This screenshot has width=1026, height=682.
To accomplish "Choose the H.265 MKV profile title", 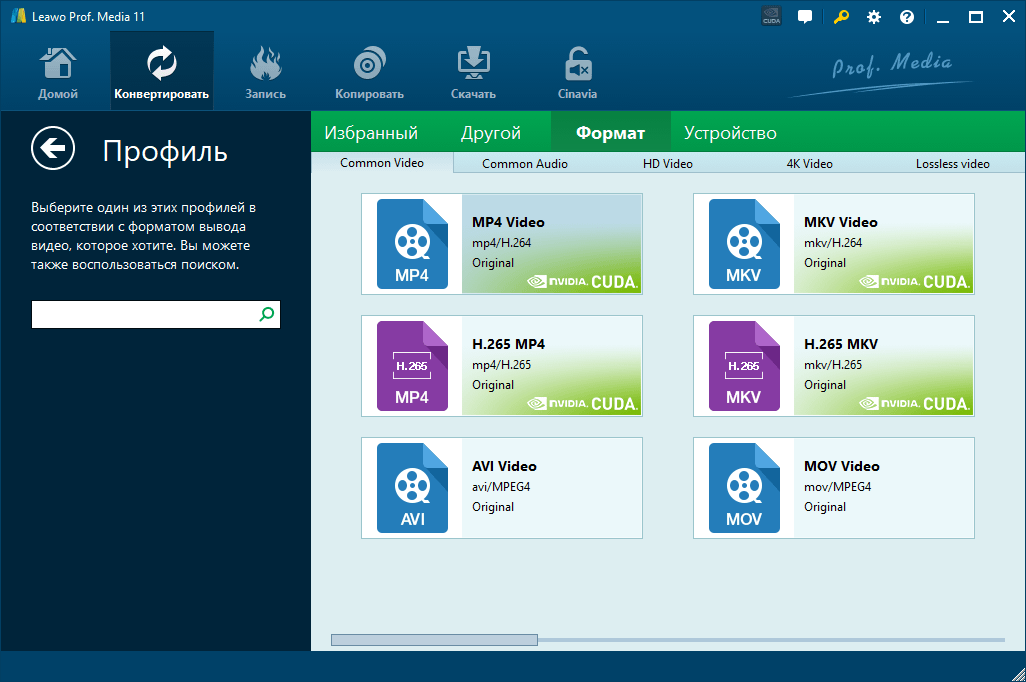I will 841,344.
